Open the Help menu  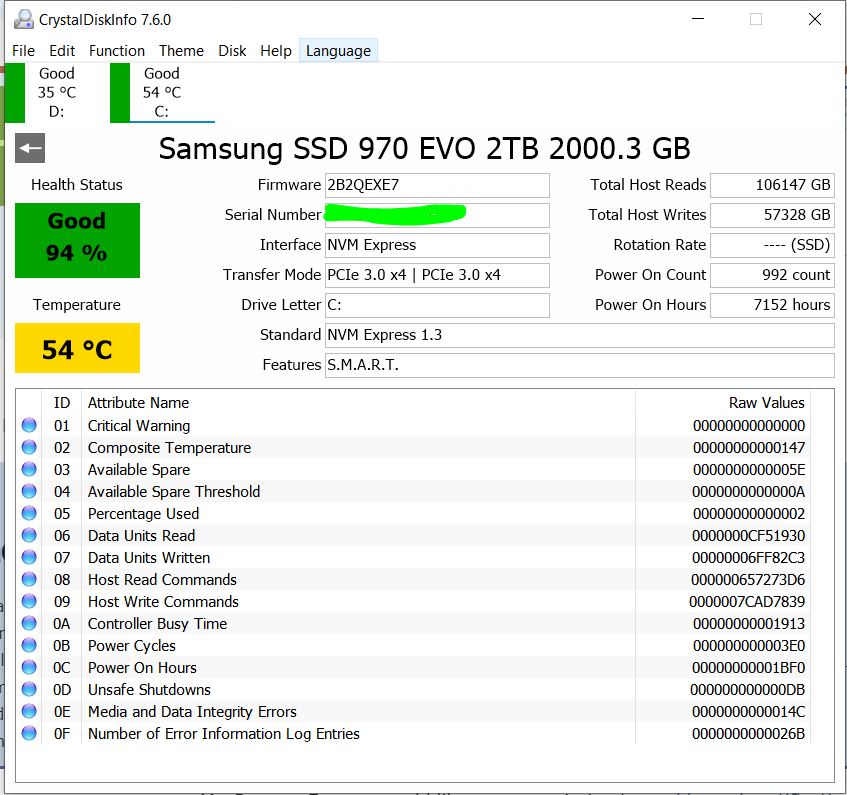coord(276,50)
